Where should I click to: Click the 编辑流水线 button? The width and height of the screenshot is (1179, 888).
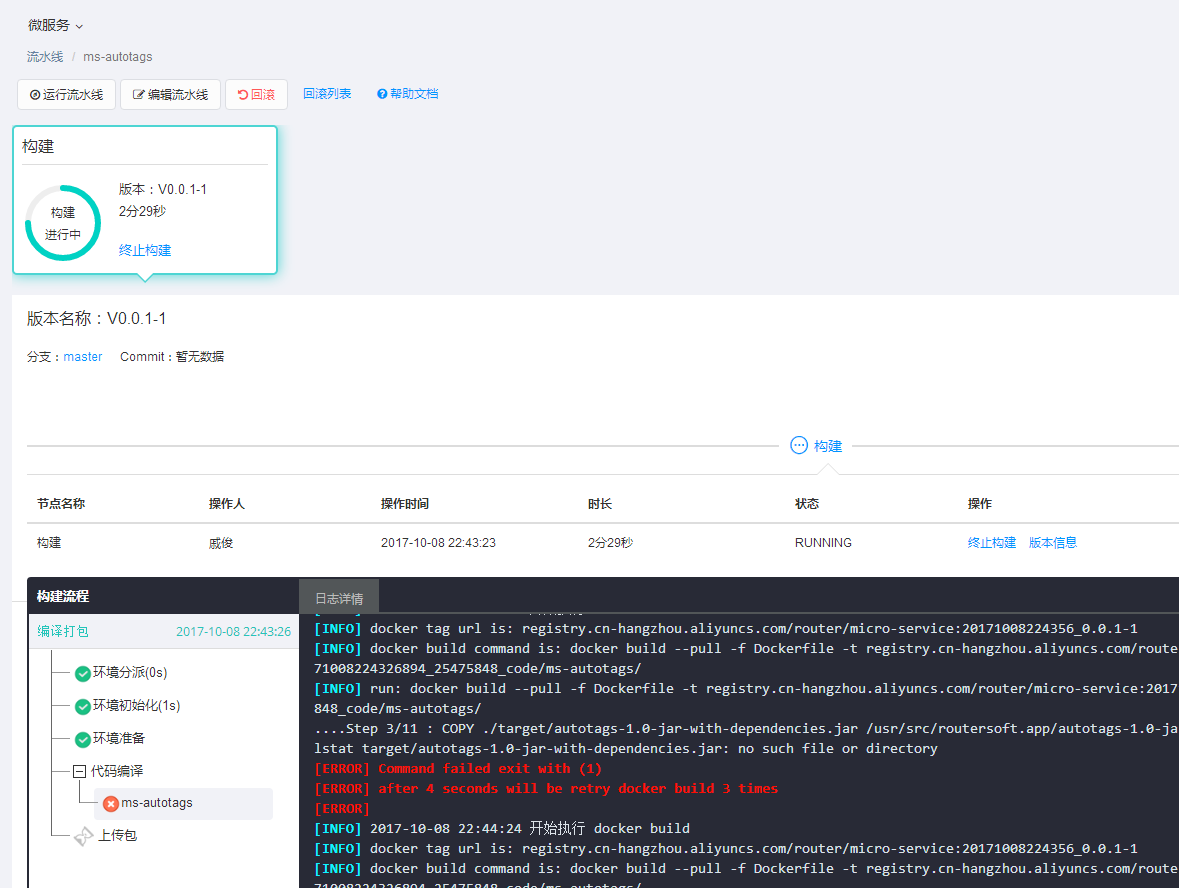pyautogui.click(x=170, y=95)
